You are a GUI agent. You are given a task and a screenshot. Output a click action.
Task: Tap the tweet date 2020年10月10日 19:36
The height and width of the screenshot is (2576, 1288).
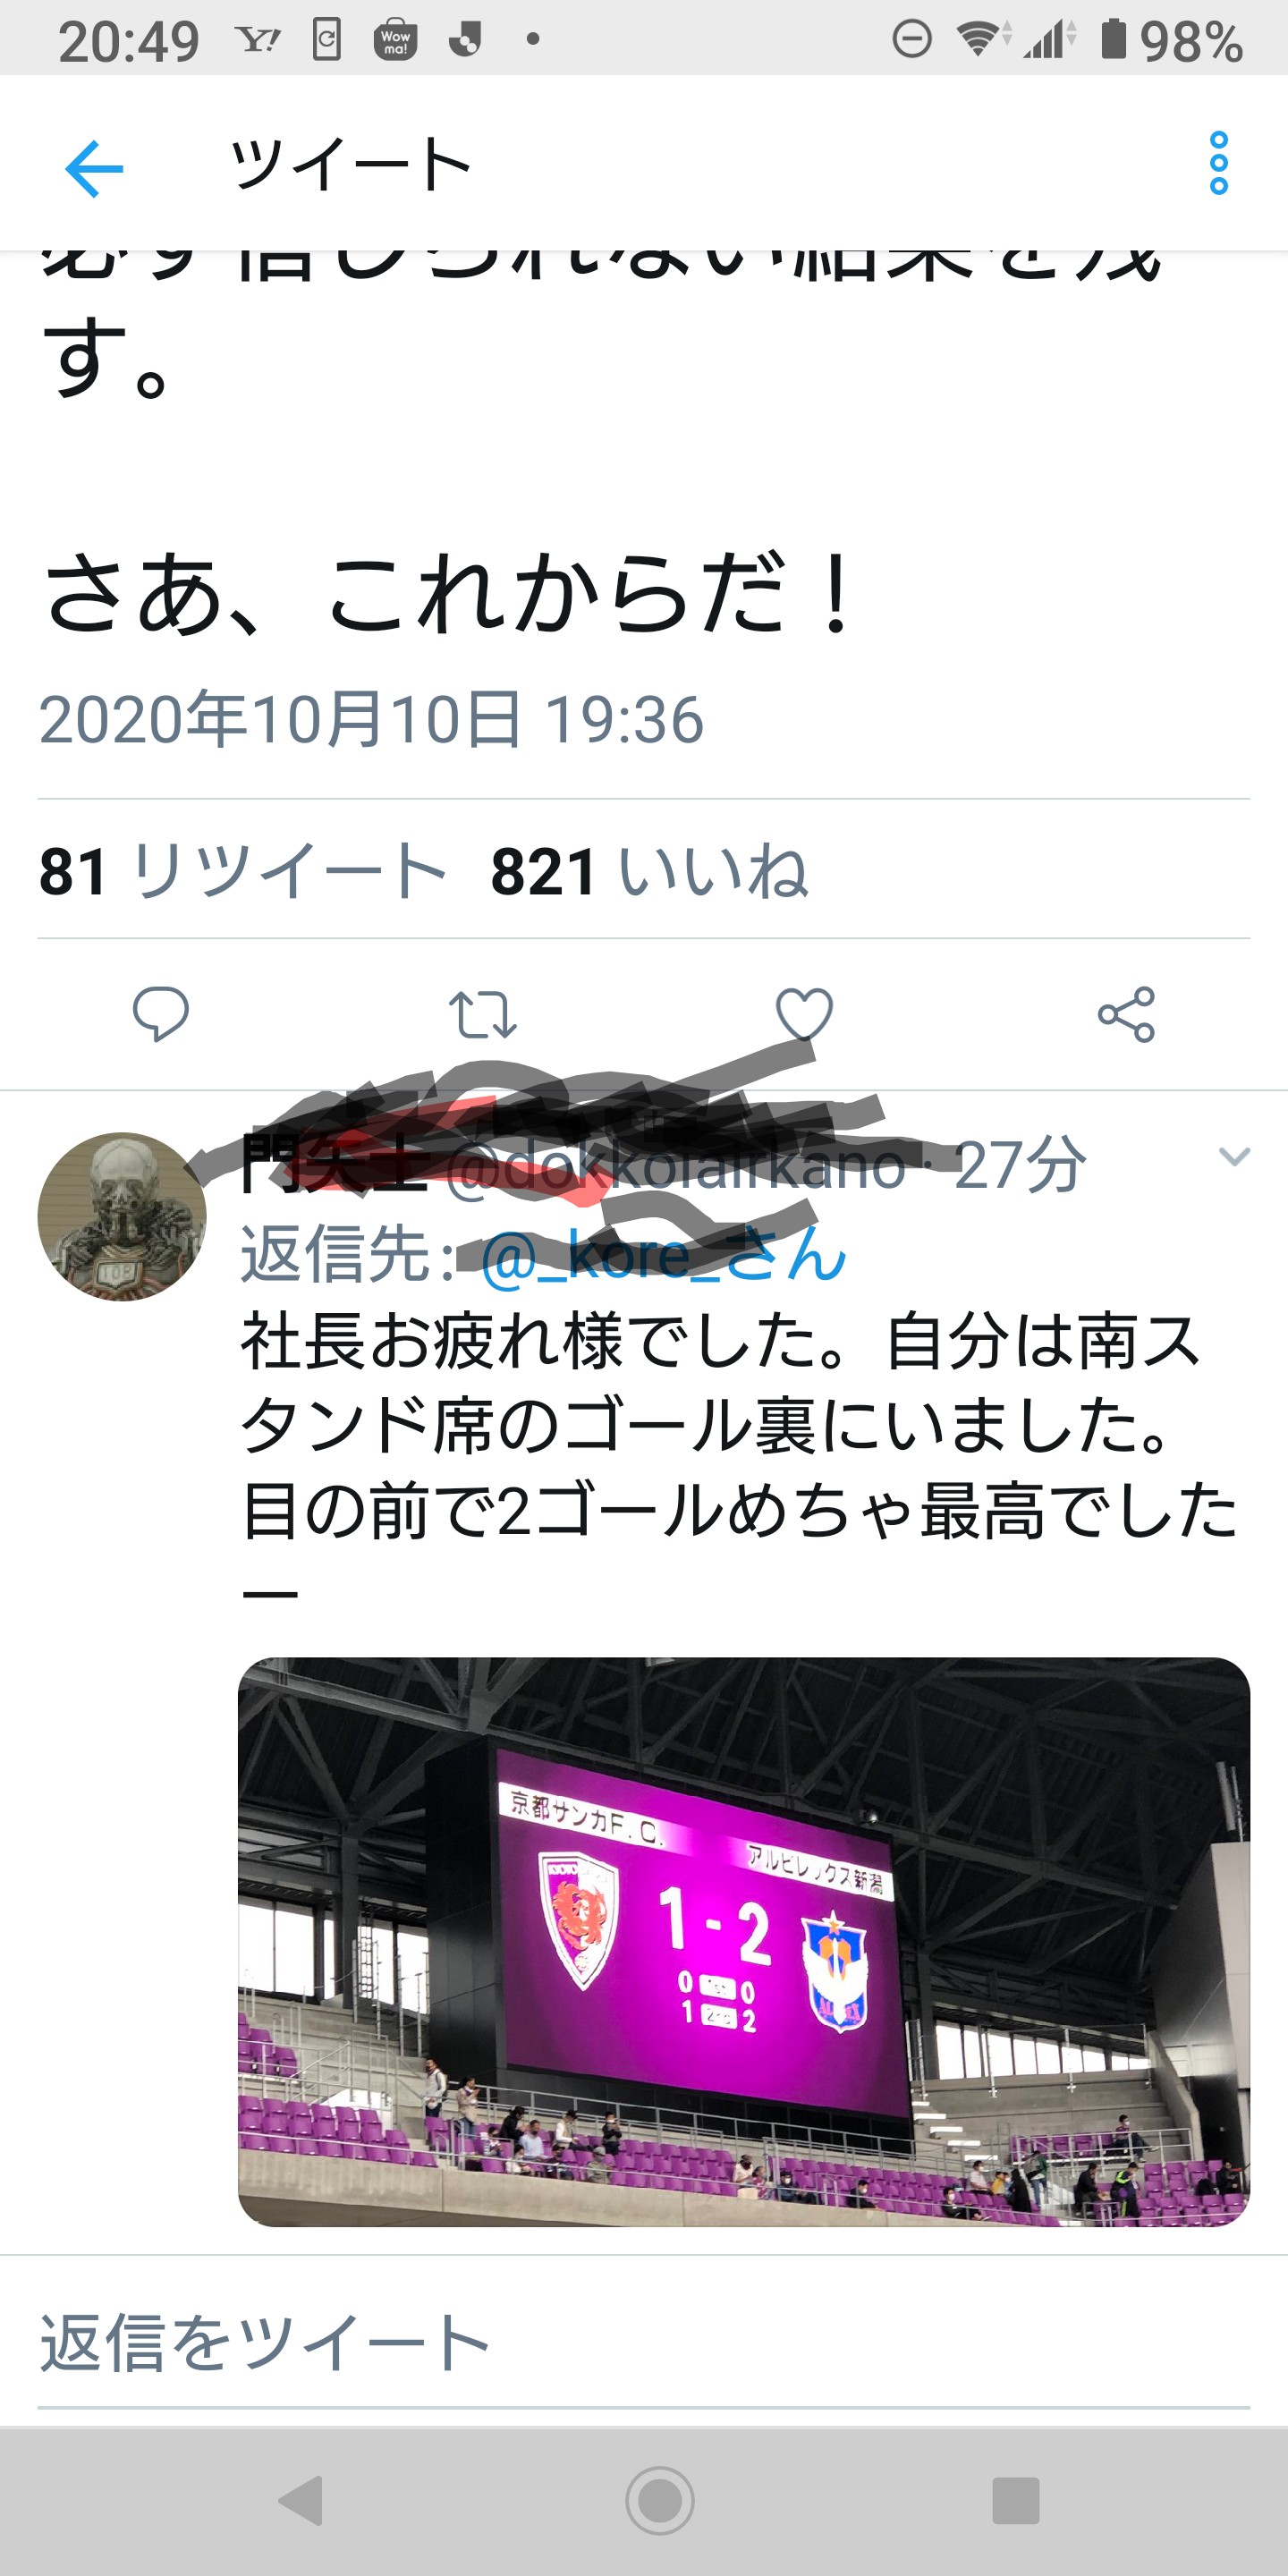coord(371,719)
